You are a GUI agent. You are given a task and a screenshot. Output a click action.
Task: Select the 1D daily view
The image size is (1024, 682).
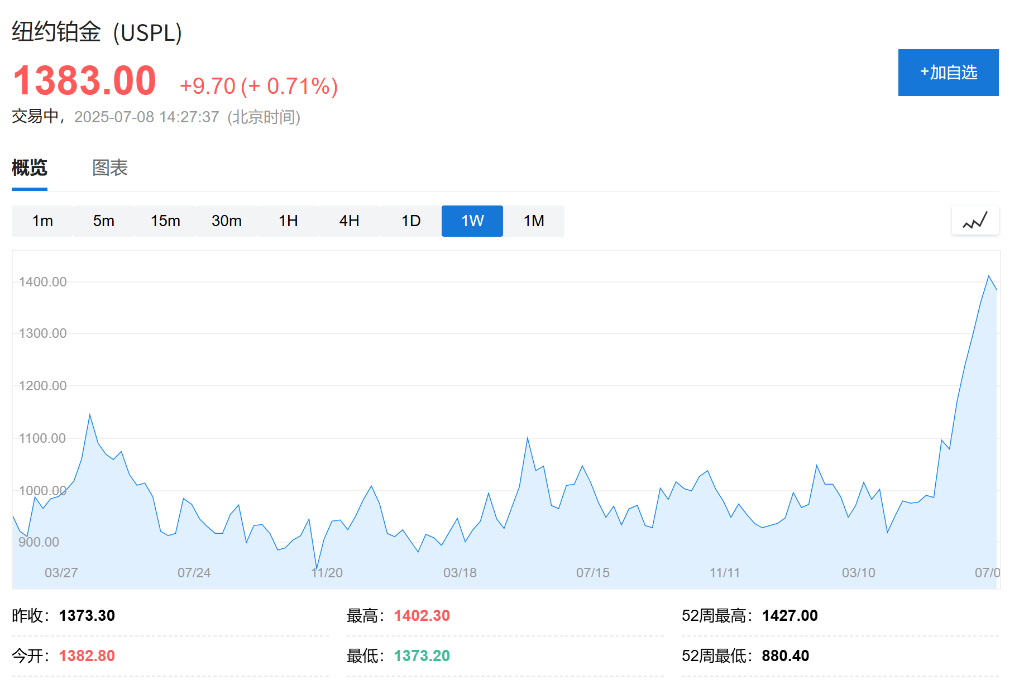[410, 220]
